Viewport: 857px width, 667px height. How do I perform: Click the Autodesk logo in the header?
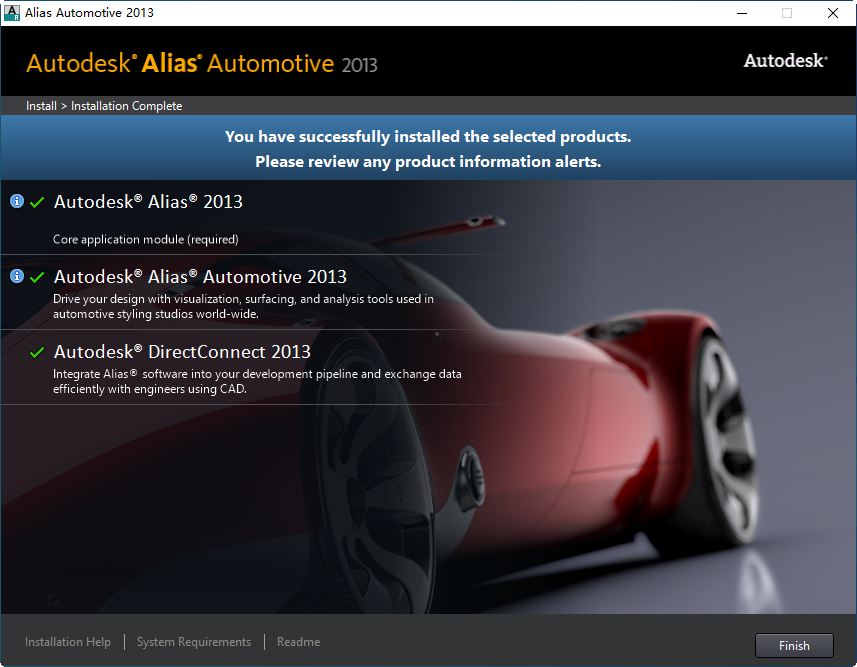pyautogui.click(x=785, y=60)
